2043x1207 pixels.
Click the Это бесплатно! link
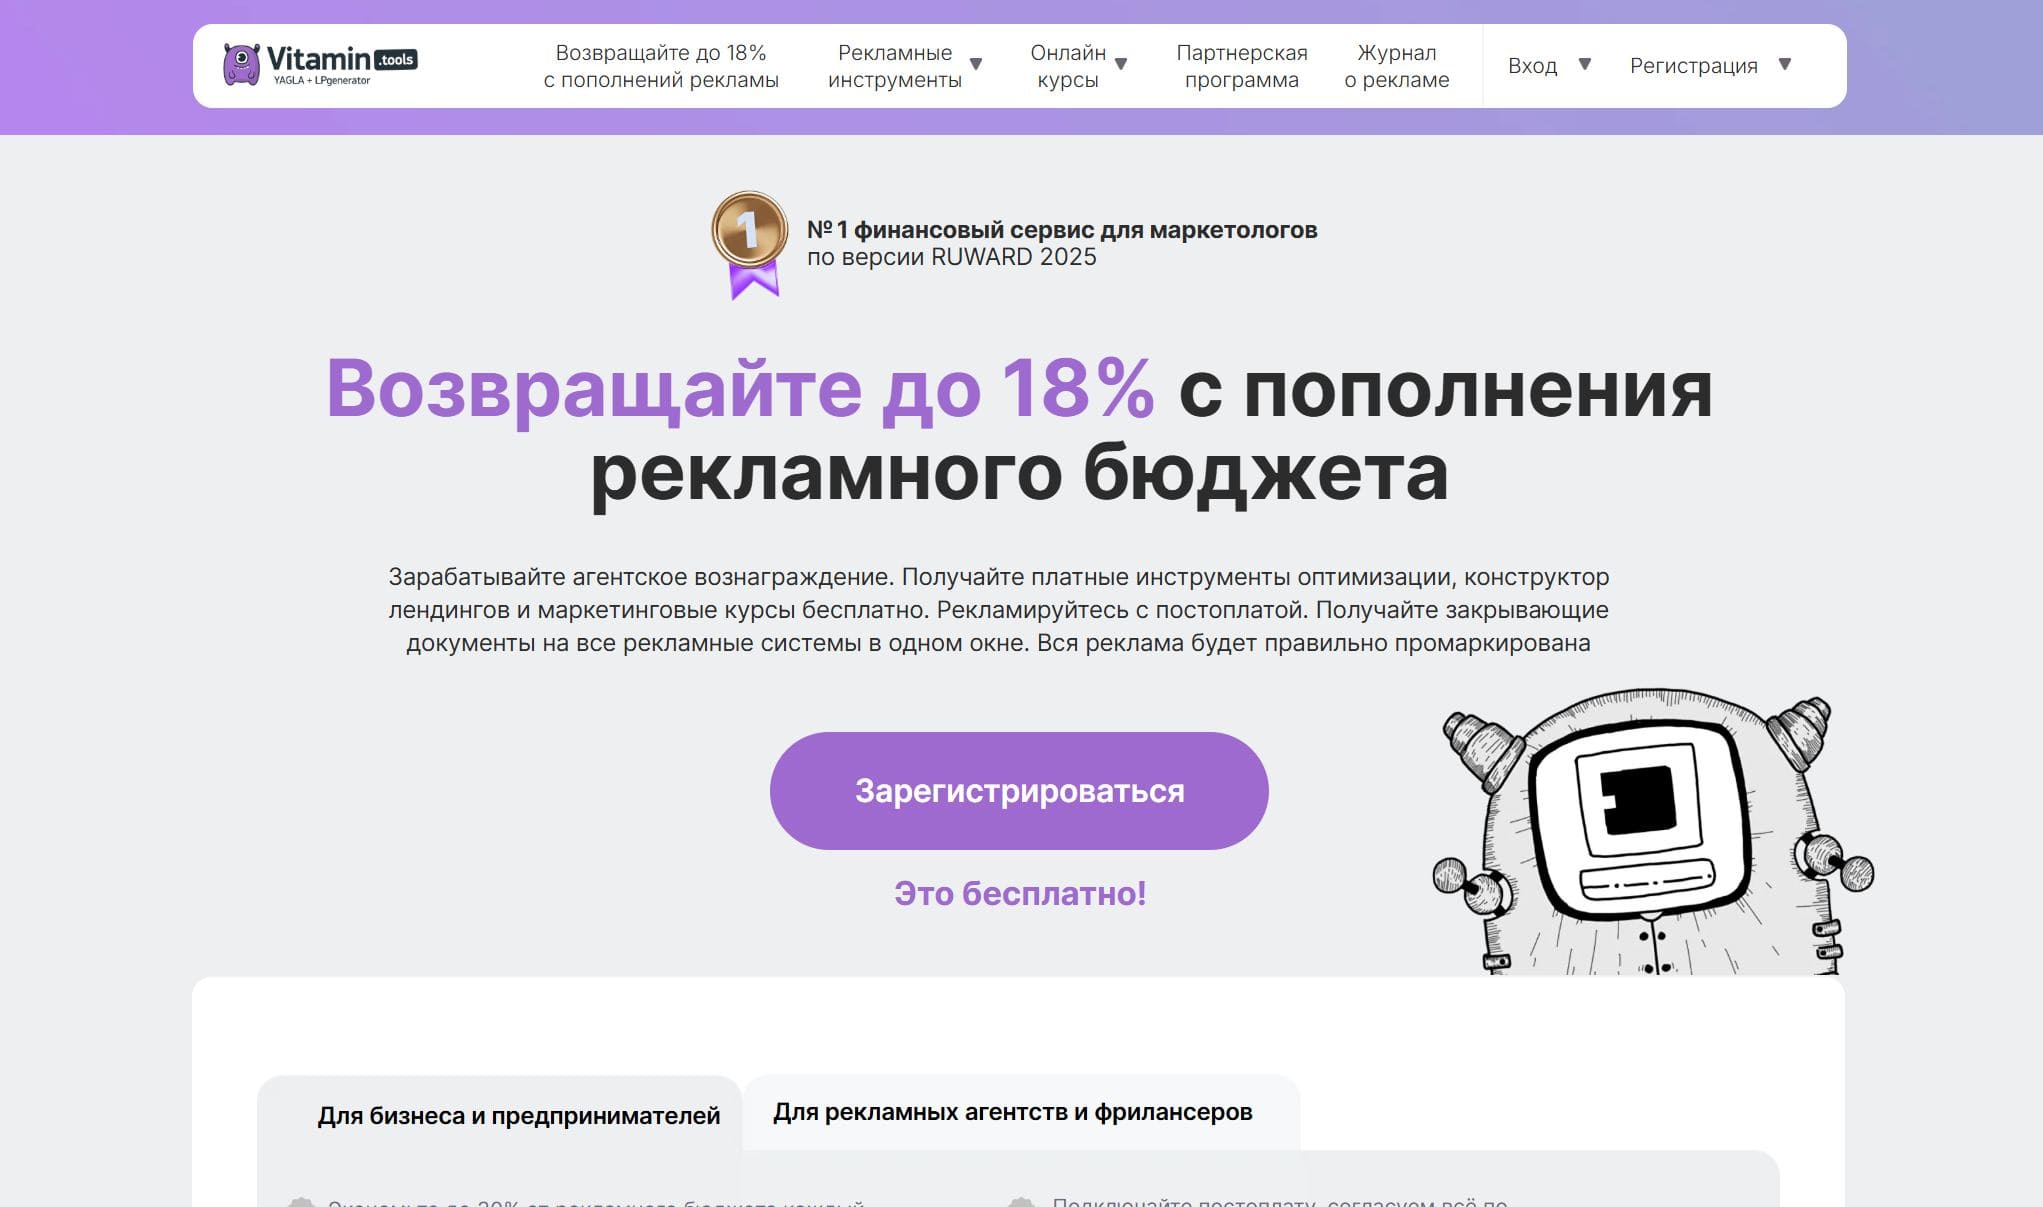coord(1019,893)
